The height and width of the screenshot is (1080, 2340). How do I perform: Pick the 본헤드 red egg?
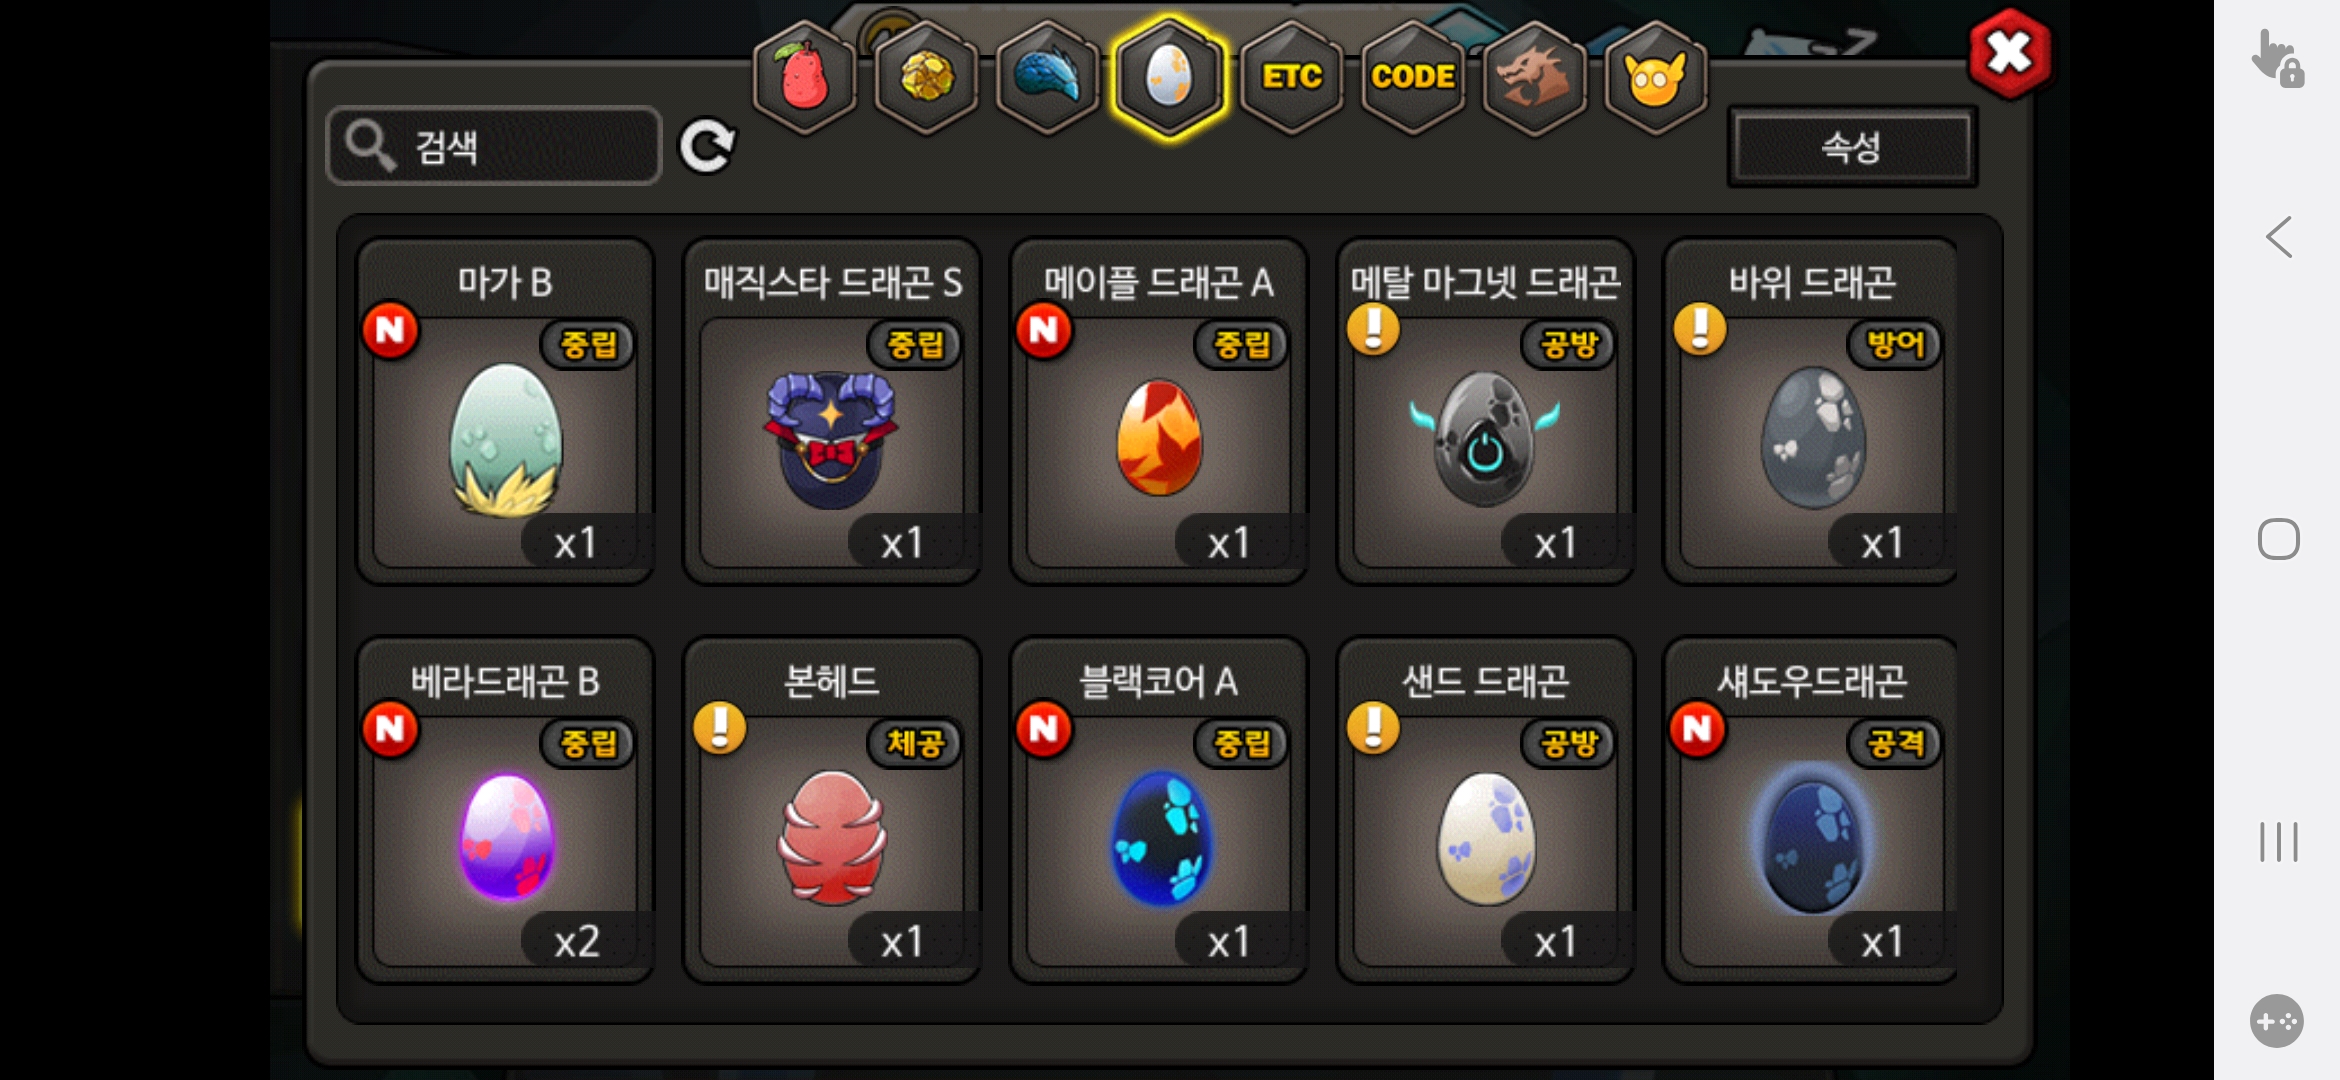832,810
